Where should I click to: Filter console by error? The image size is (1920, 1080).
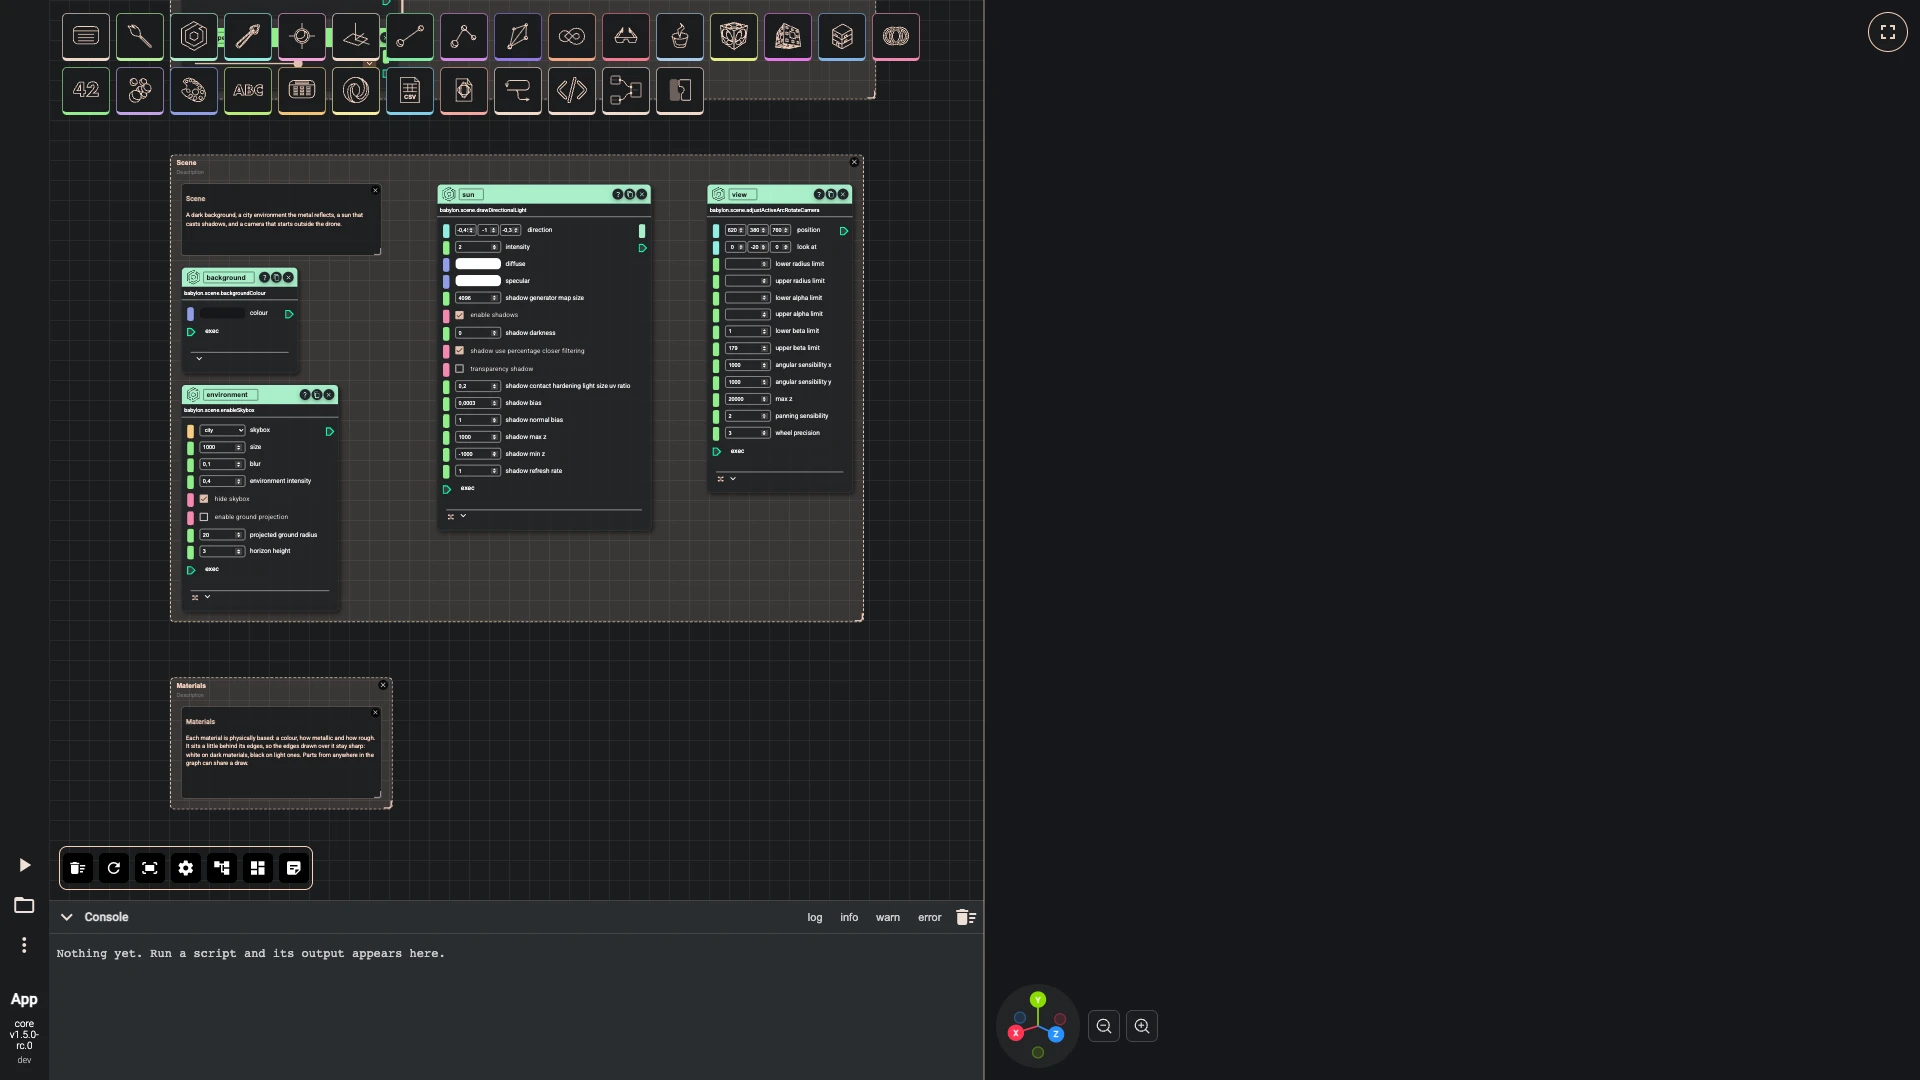[930, 917]
